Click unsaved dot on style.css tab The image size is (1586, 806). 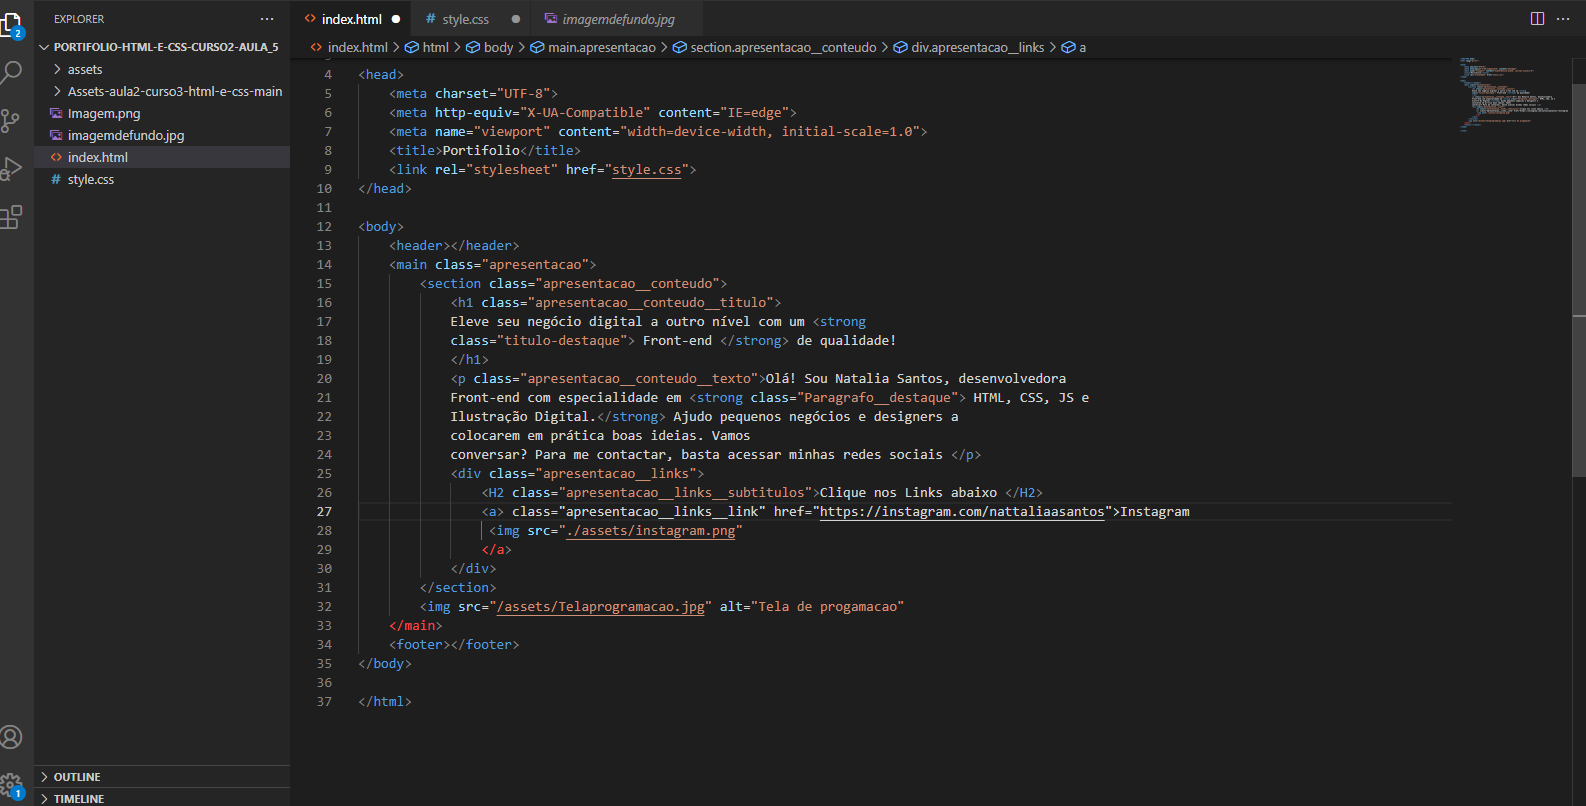[x=516, y=19]
